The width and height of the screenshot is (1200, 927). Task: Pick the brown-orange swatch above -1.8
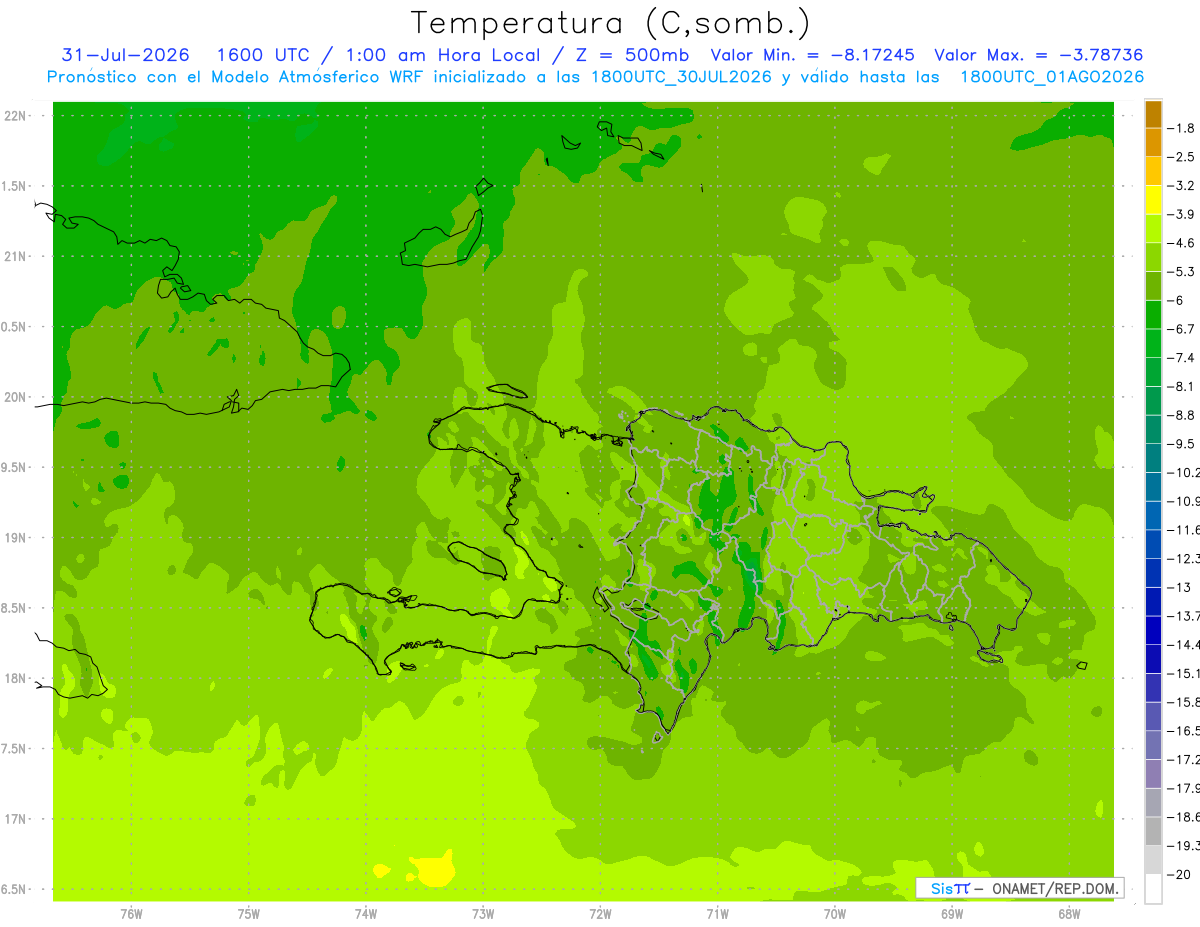point(1153,114)
